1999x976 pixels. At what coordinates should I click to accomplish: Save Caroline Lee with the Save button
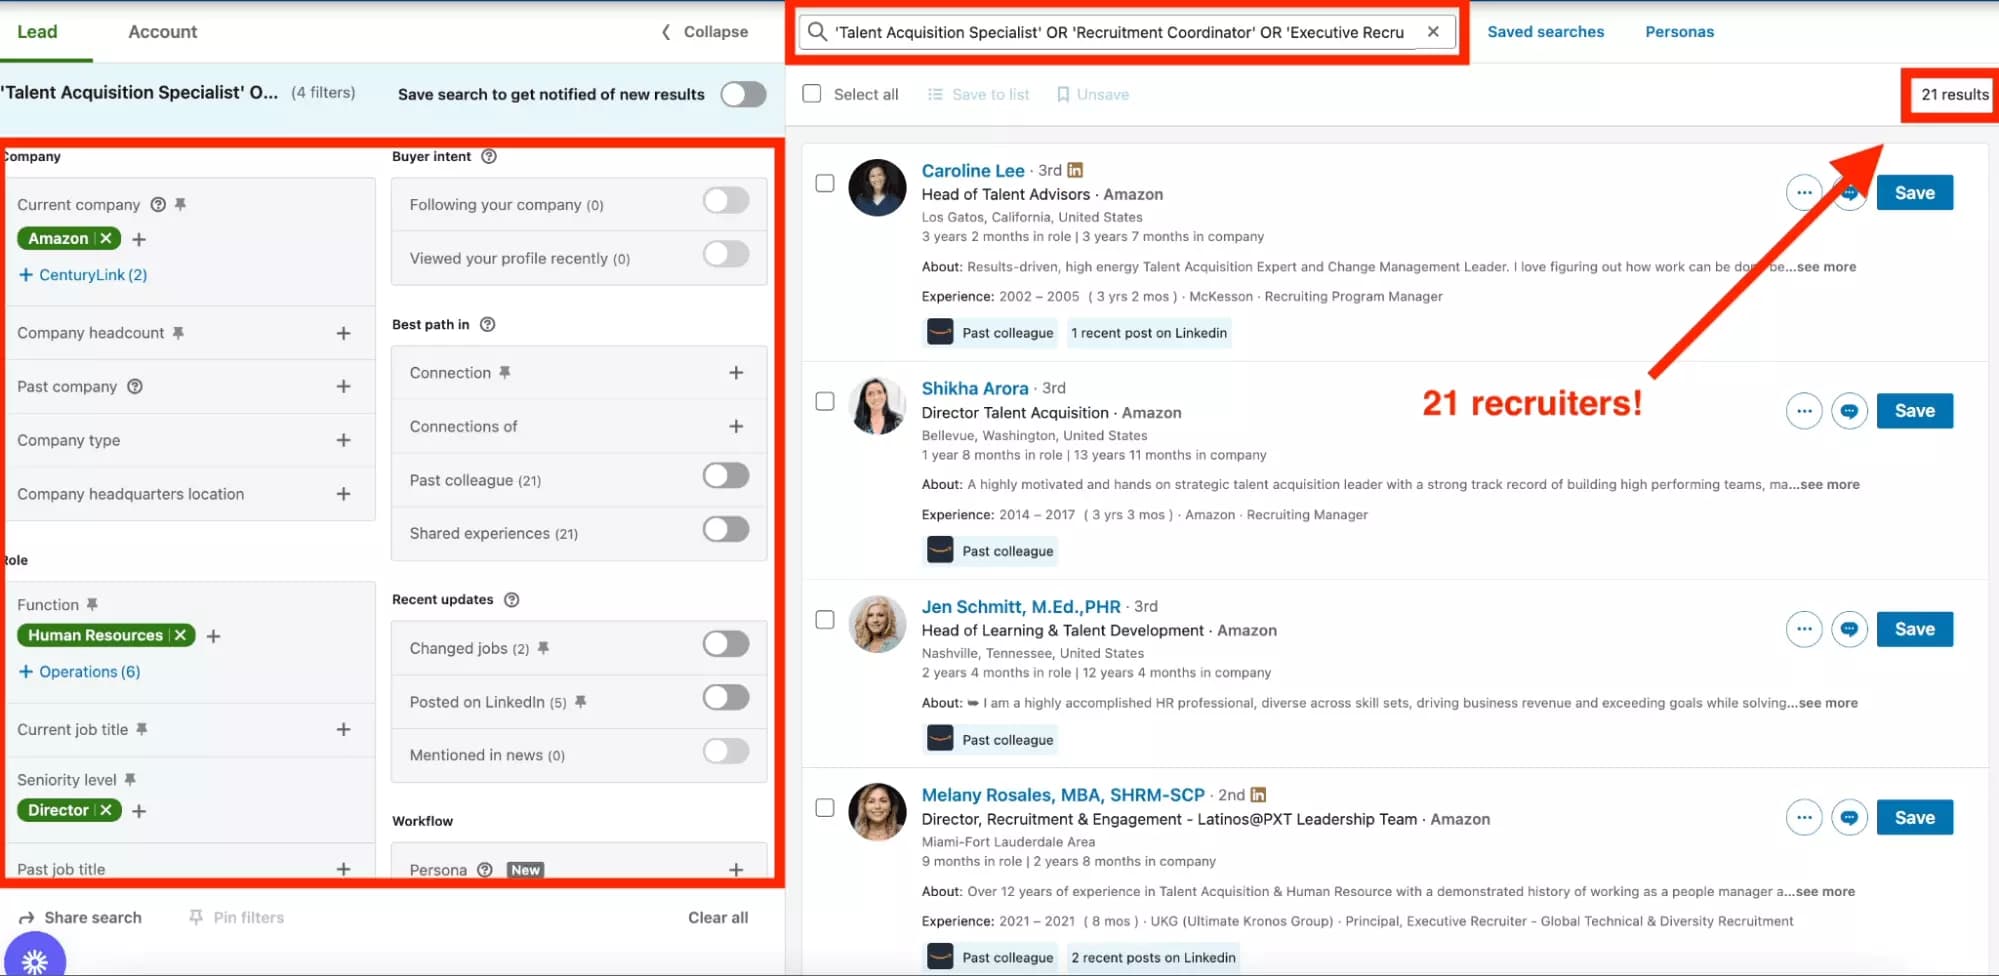[1914, 192]
